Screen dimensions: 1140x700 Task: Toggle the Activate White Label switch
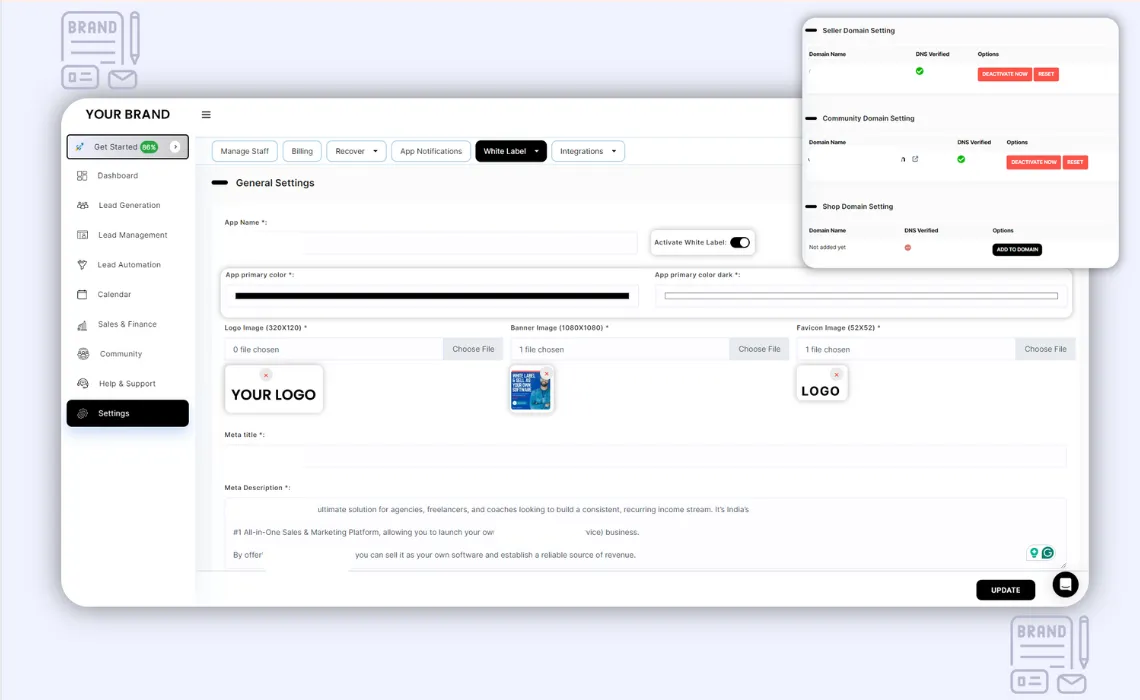(740, 242)
